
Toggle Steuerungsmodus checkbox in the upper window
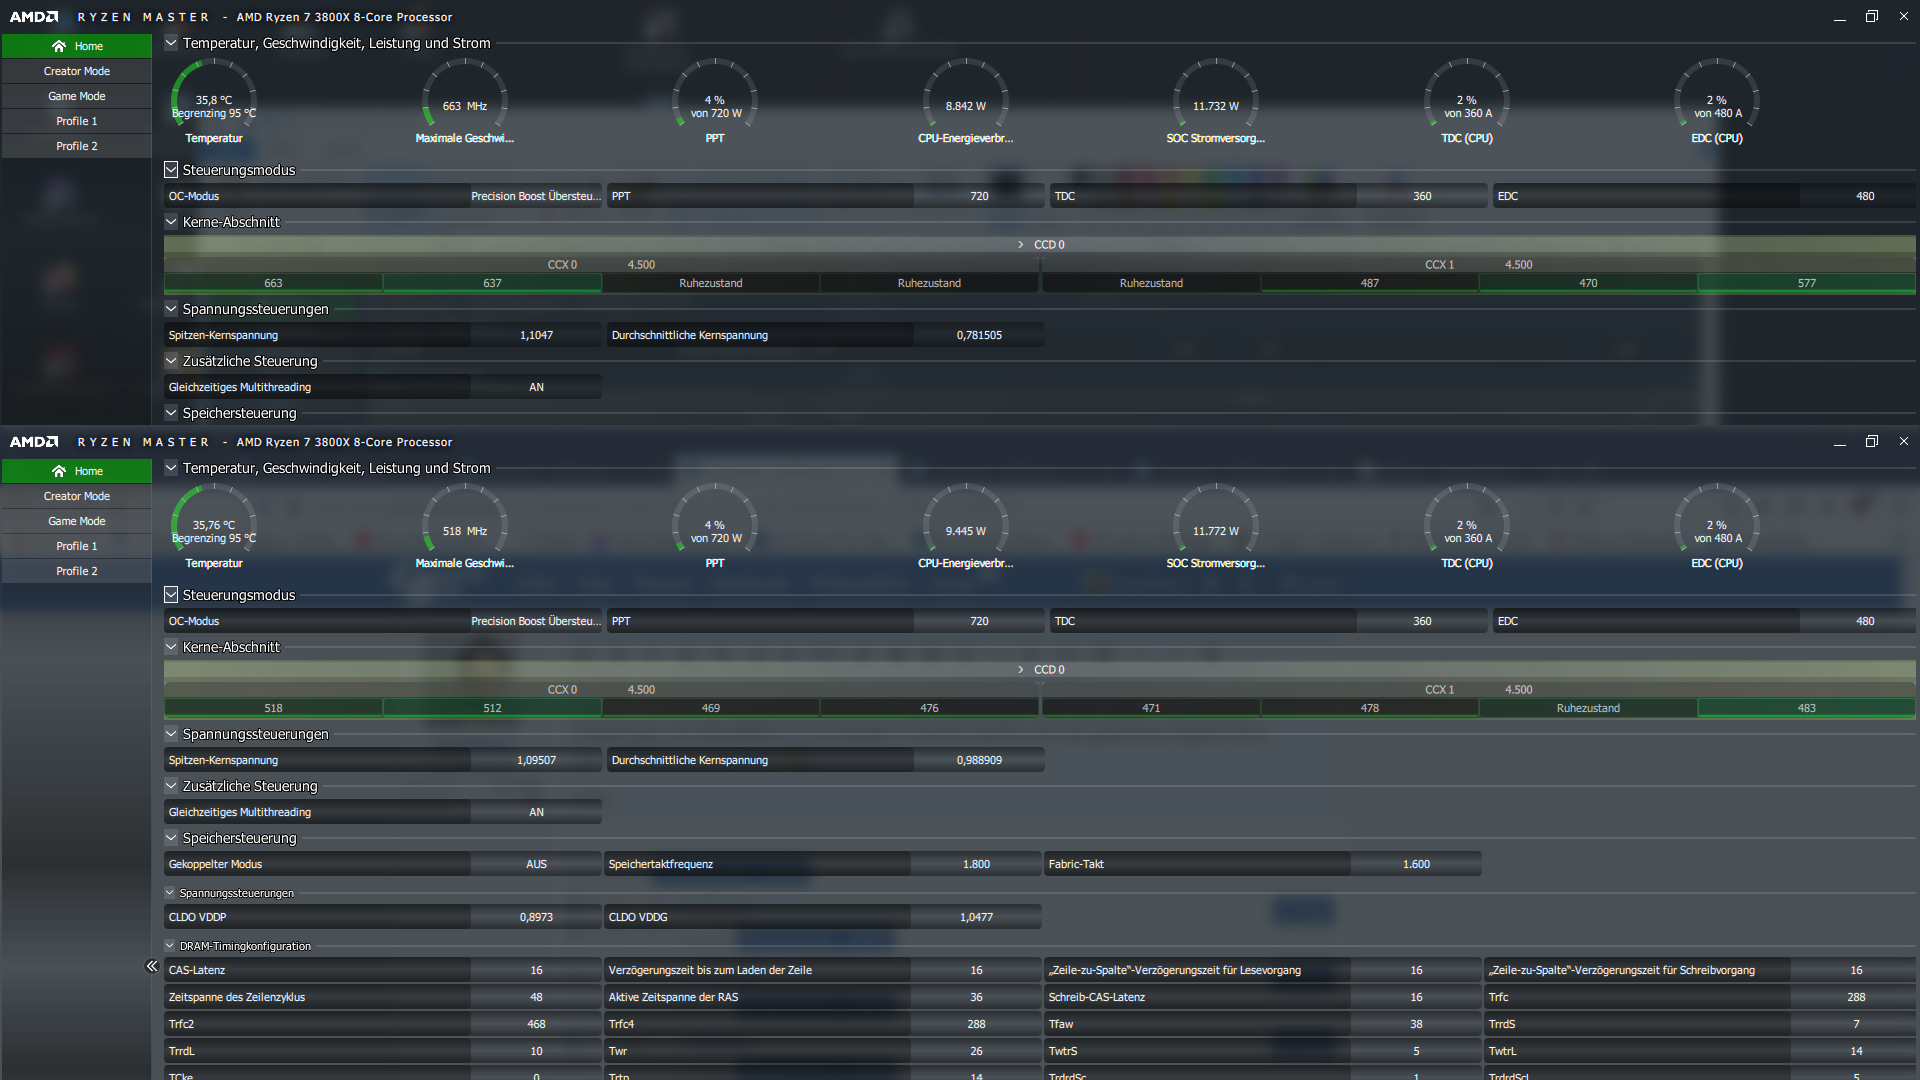point(171,170)
